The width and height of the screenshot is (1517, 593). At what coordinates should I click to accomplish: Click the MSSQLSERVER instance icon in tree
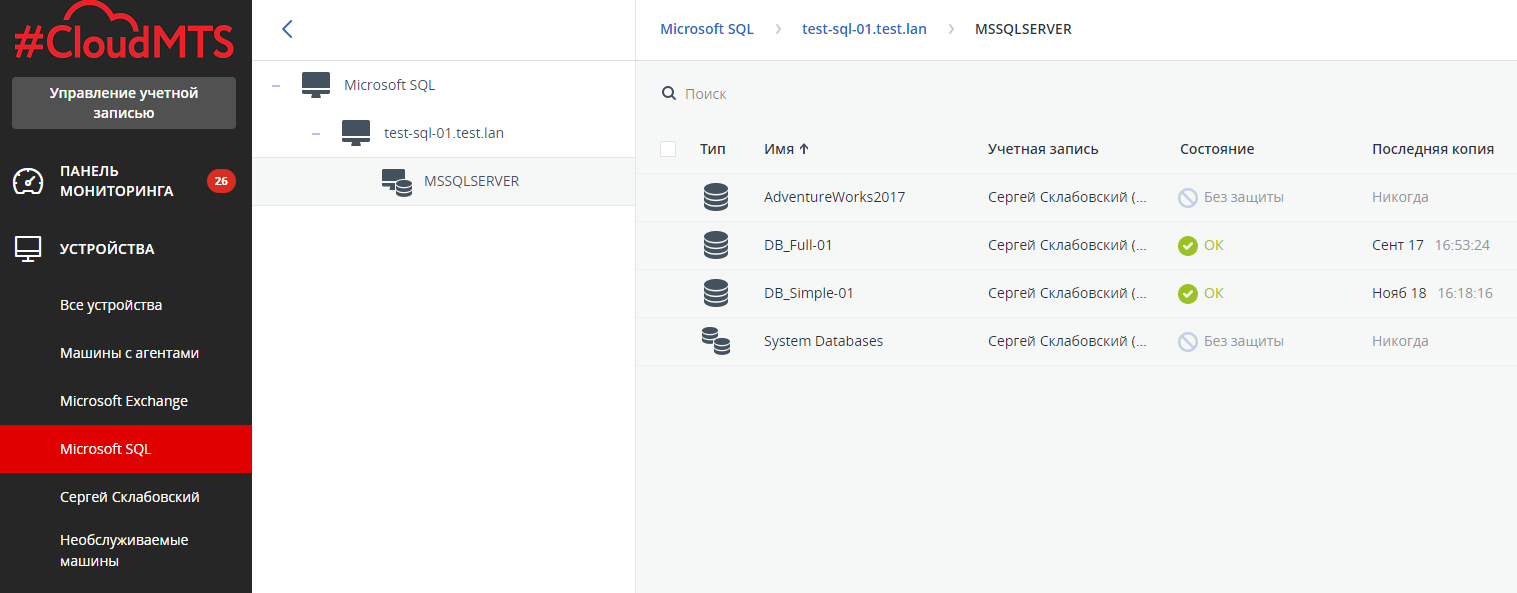click(396, 182)
